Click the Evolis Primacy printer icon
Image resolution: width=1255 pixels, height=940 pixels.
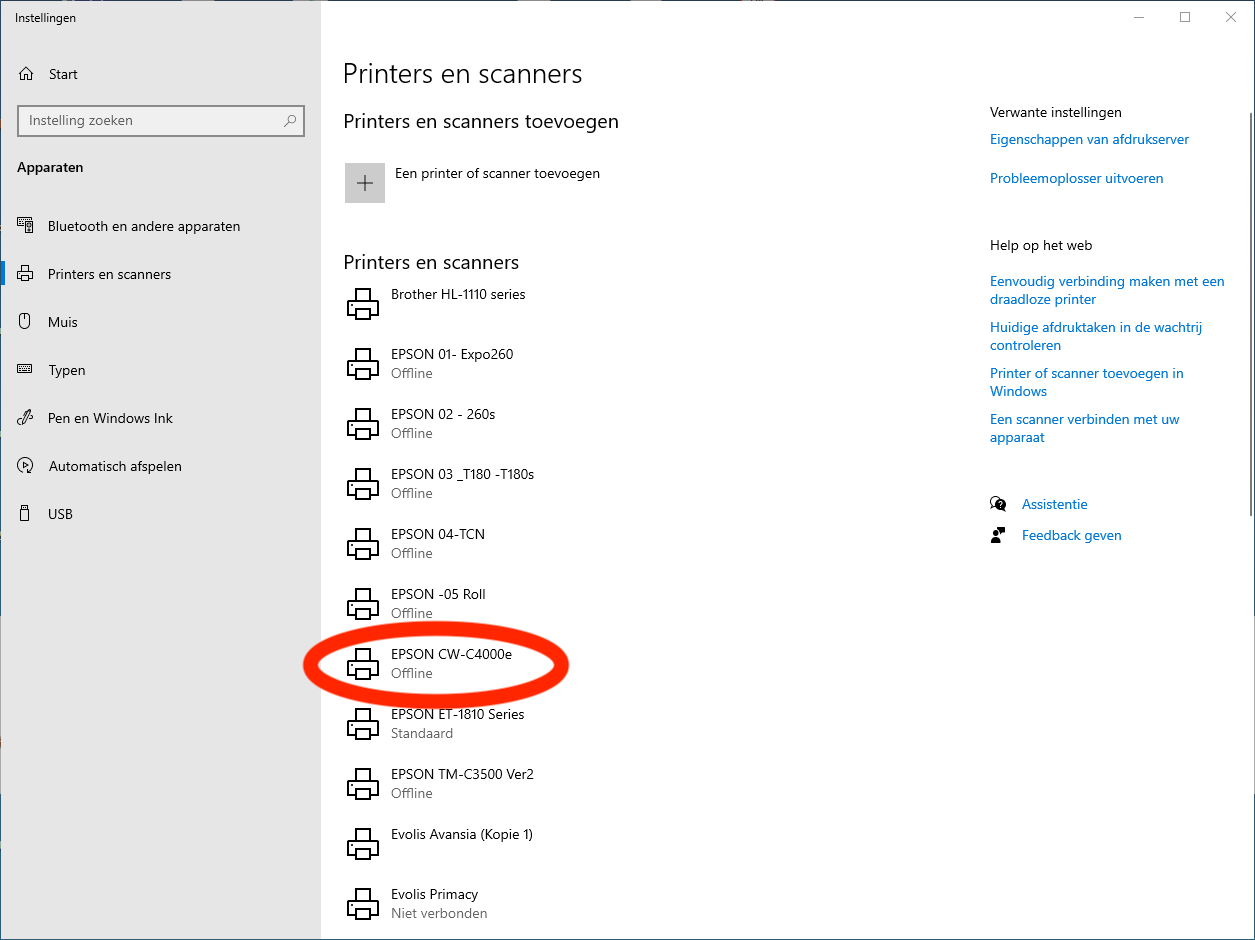click(x=363, y=904)
